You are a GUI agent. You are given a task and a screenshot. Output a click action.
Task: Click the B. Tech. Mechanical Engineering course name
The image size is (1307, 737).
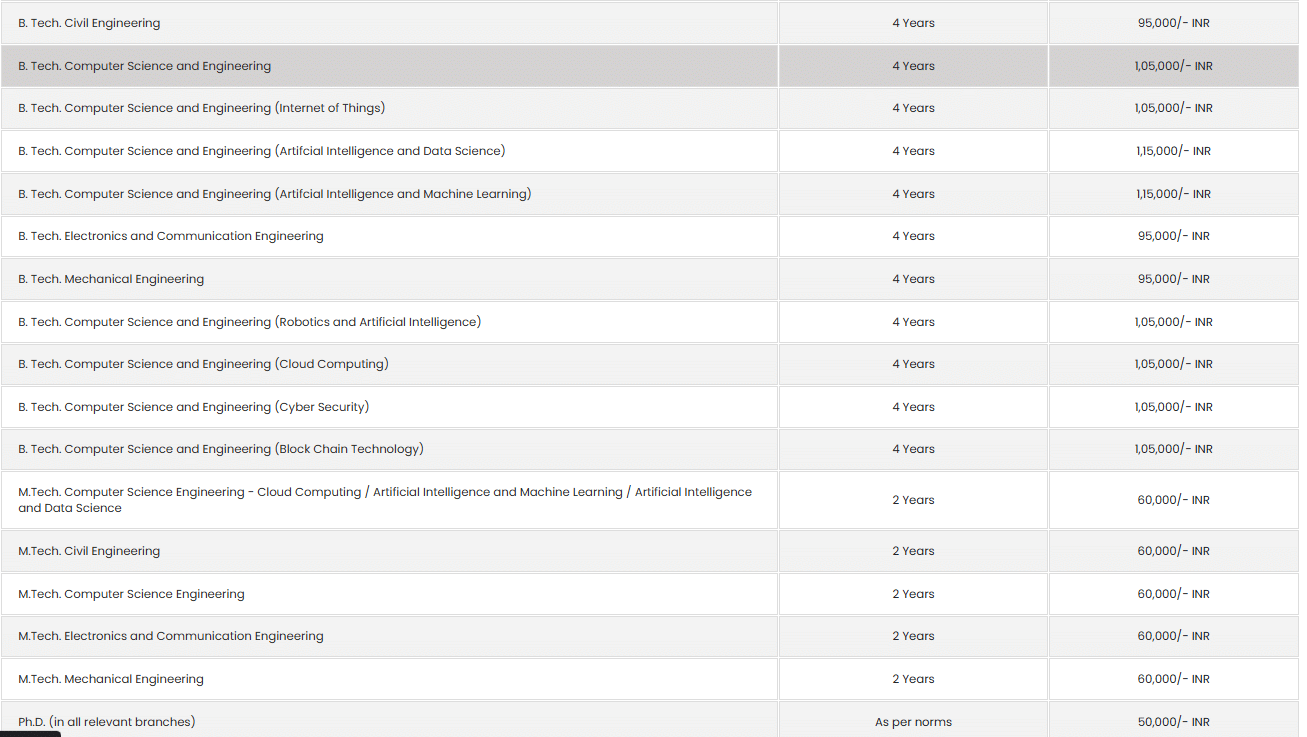pyautogui.click(x=111, y=279)
